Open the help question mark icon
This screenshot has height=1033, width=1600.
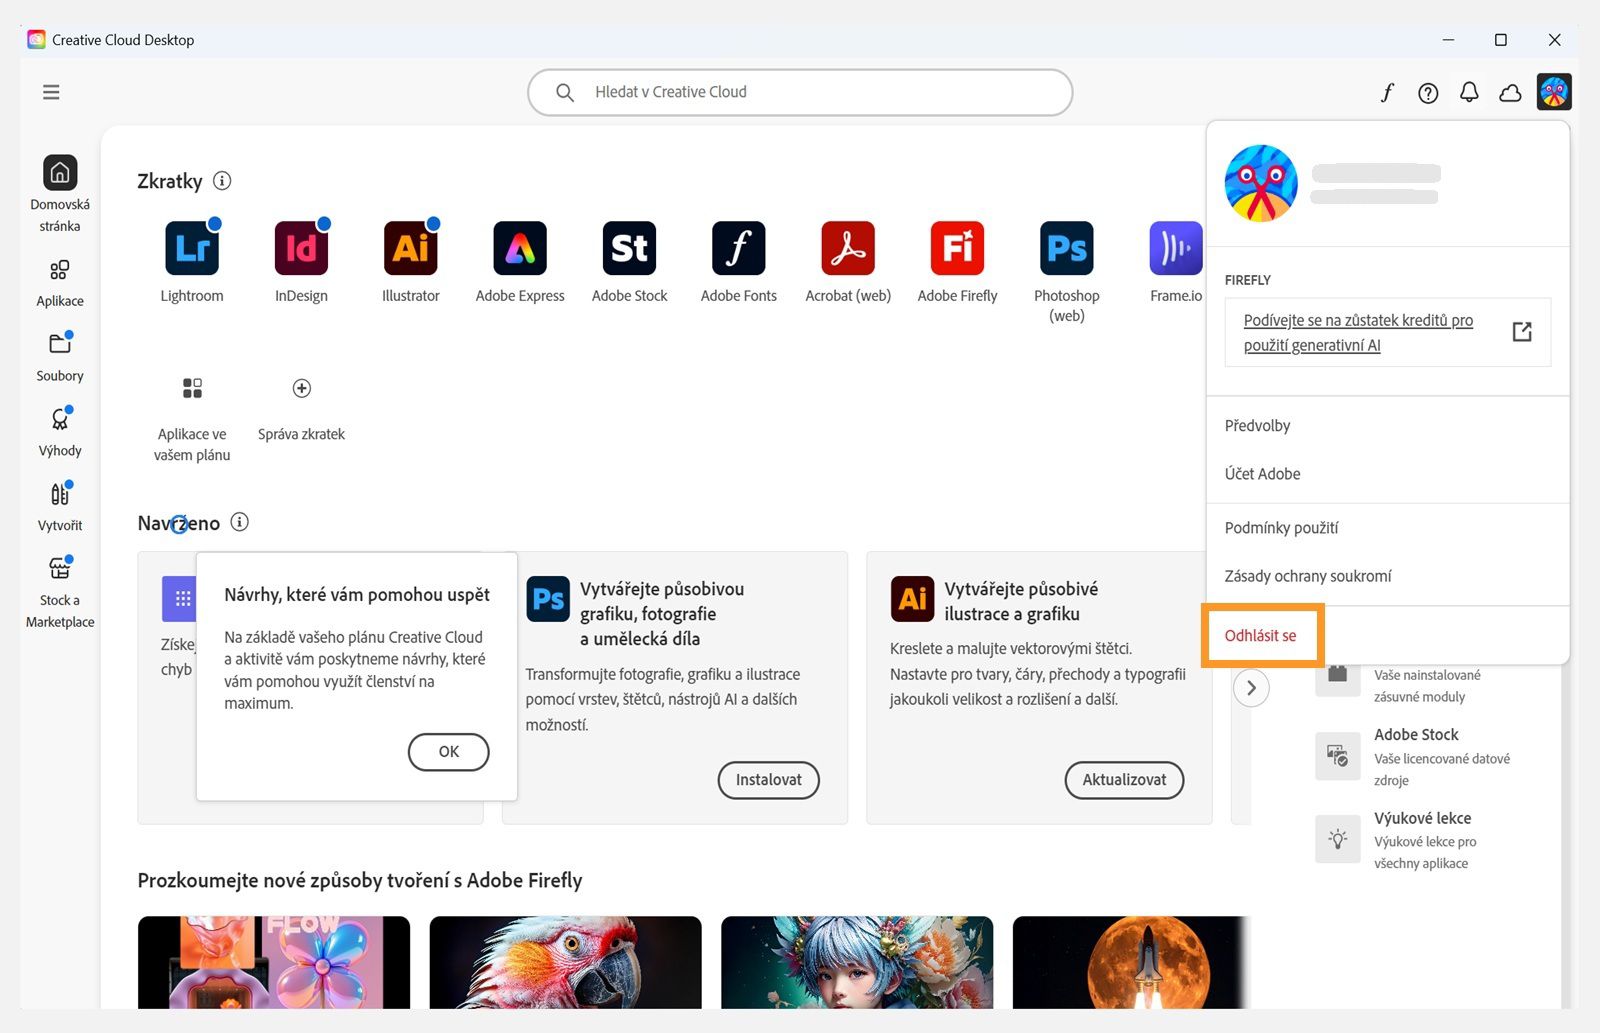click(1428, 93)
